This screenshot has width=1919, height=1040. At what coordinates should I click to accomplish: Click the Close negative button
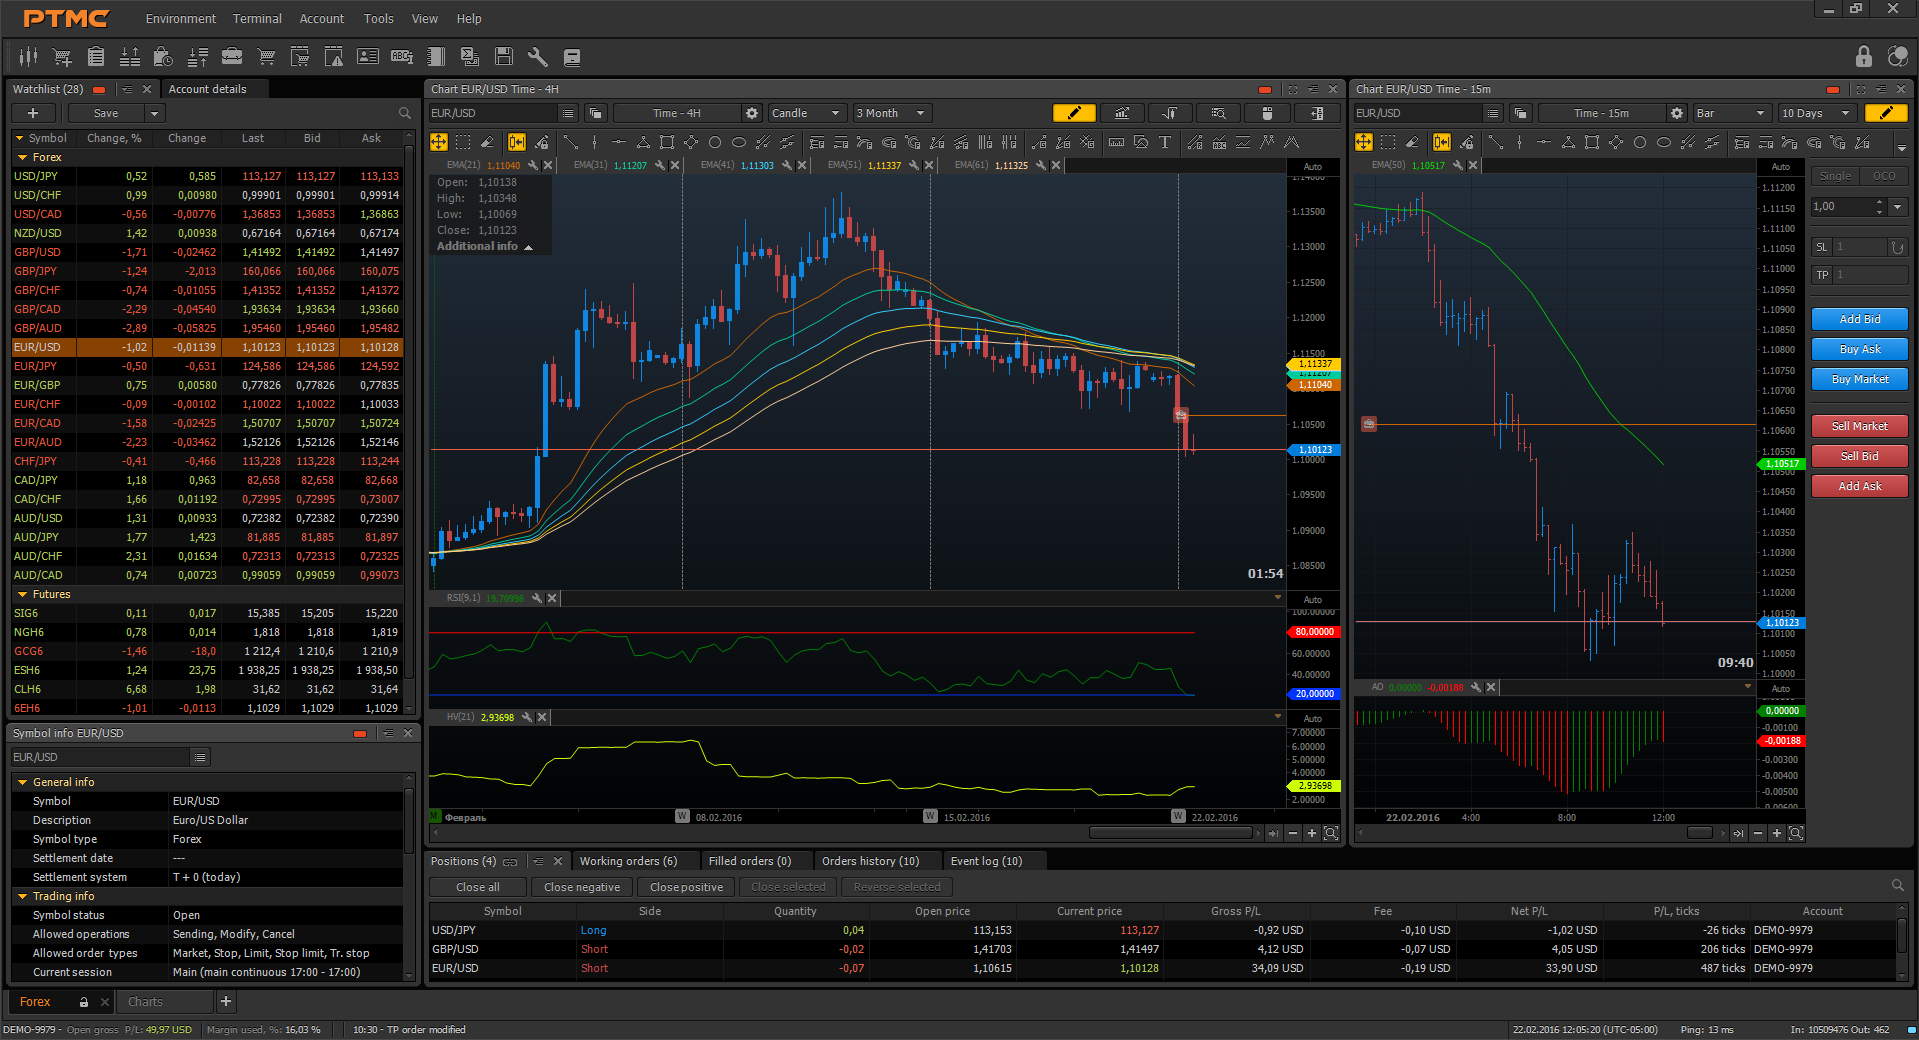click(x=582, y=887)
